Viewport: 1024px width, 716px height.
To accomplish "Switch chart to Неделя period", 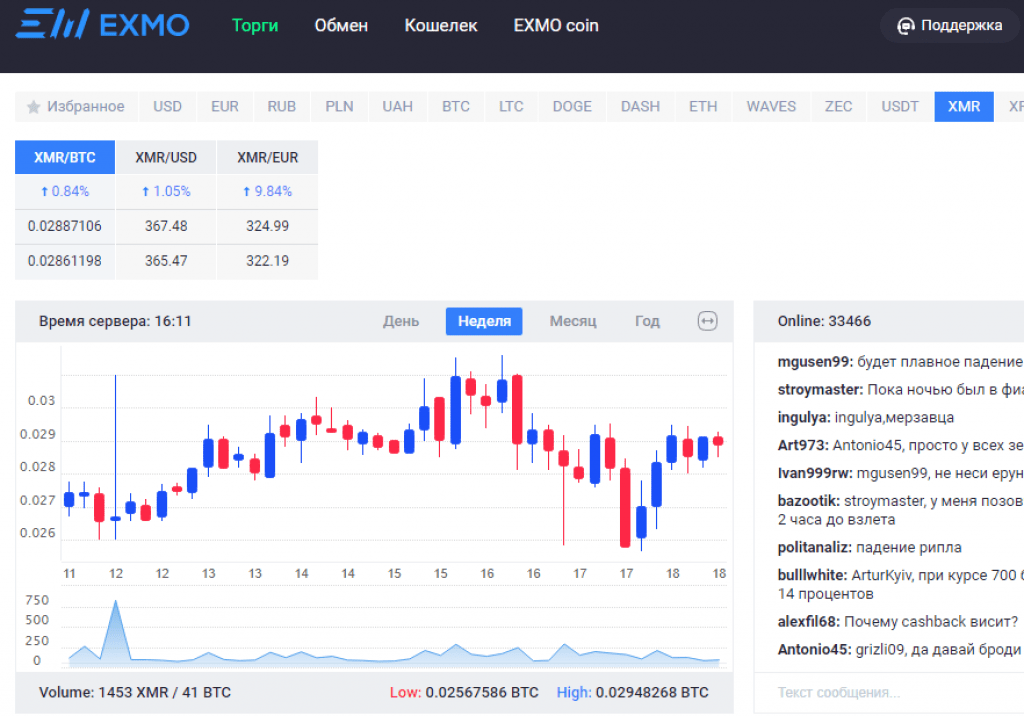I will (x=484, y=321).
